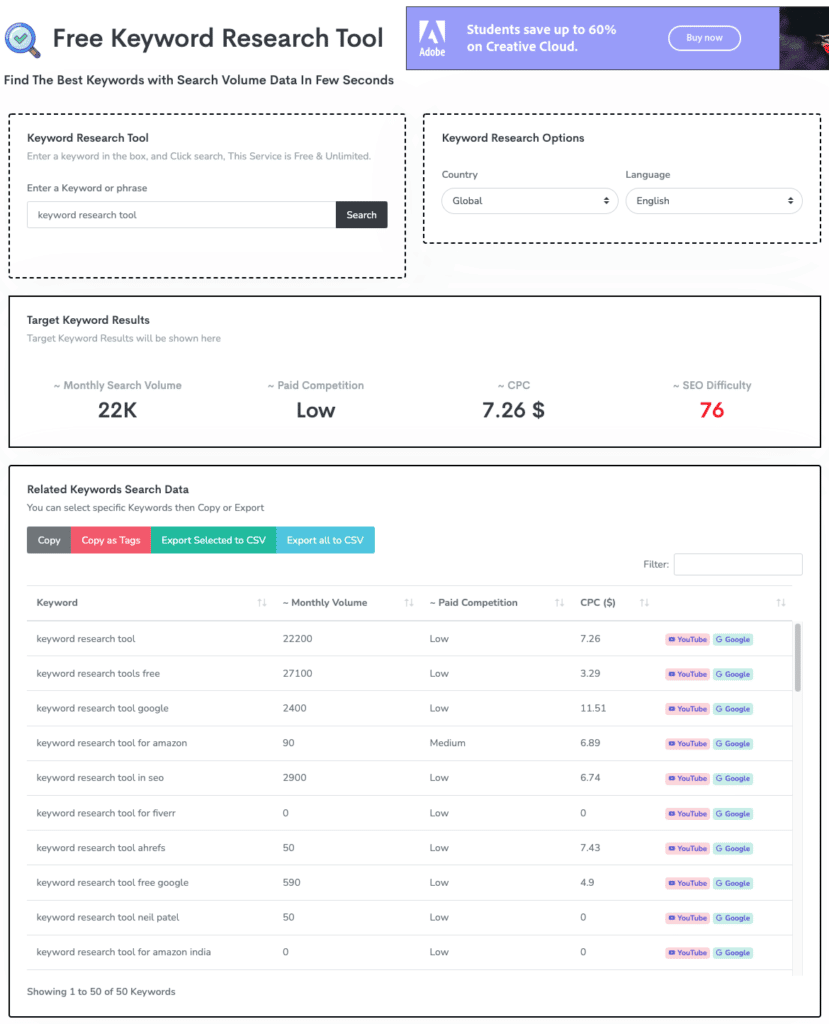Click the Search button
Viewport: 829px width, 1024px height.
[361, 215]
